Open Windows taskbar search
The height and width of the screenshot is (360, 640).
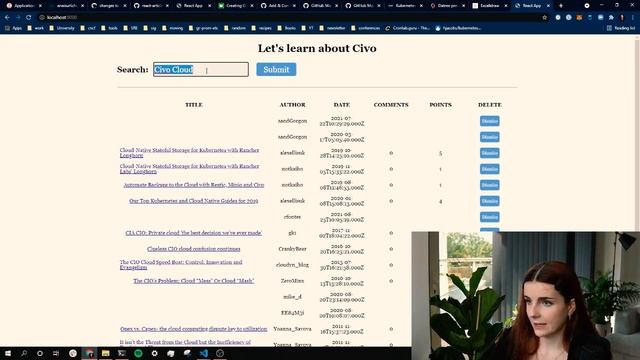coord(24,353)
